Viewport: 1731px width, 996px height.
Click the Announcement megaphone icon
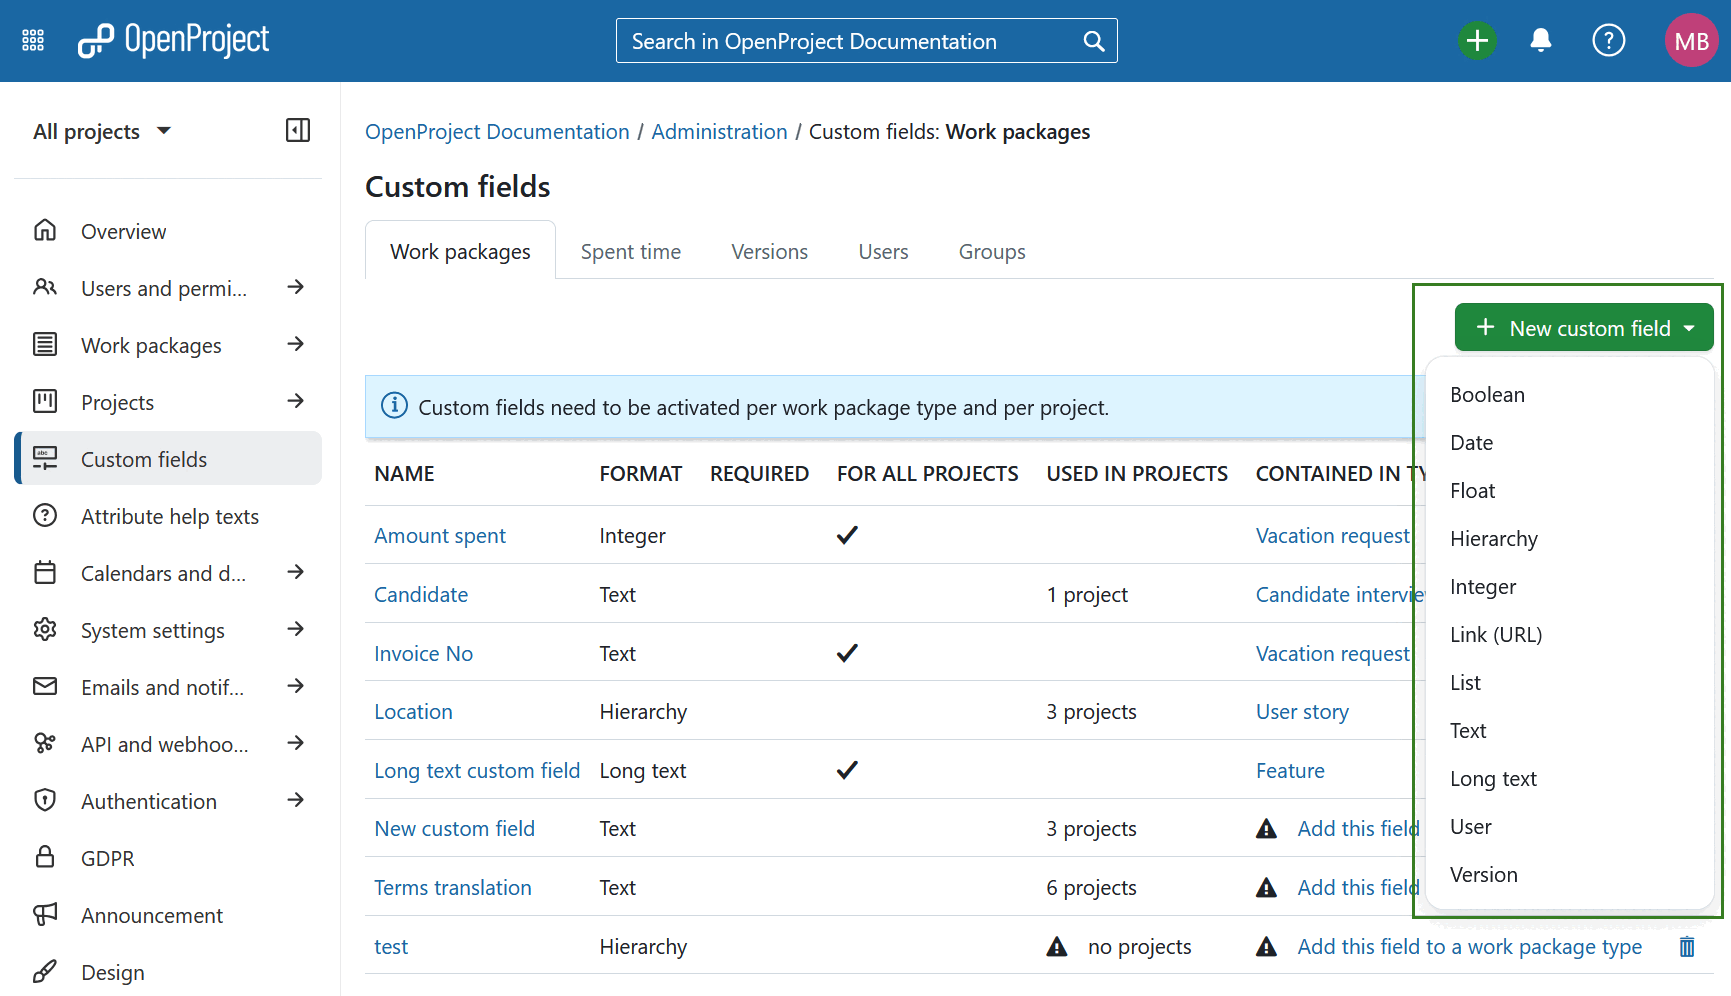point(45,914)
